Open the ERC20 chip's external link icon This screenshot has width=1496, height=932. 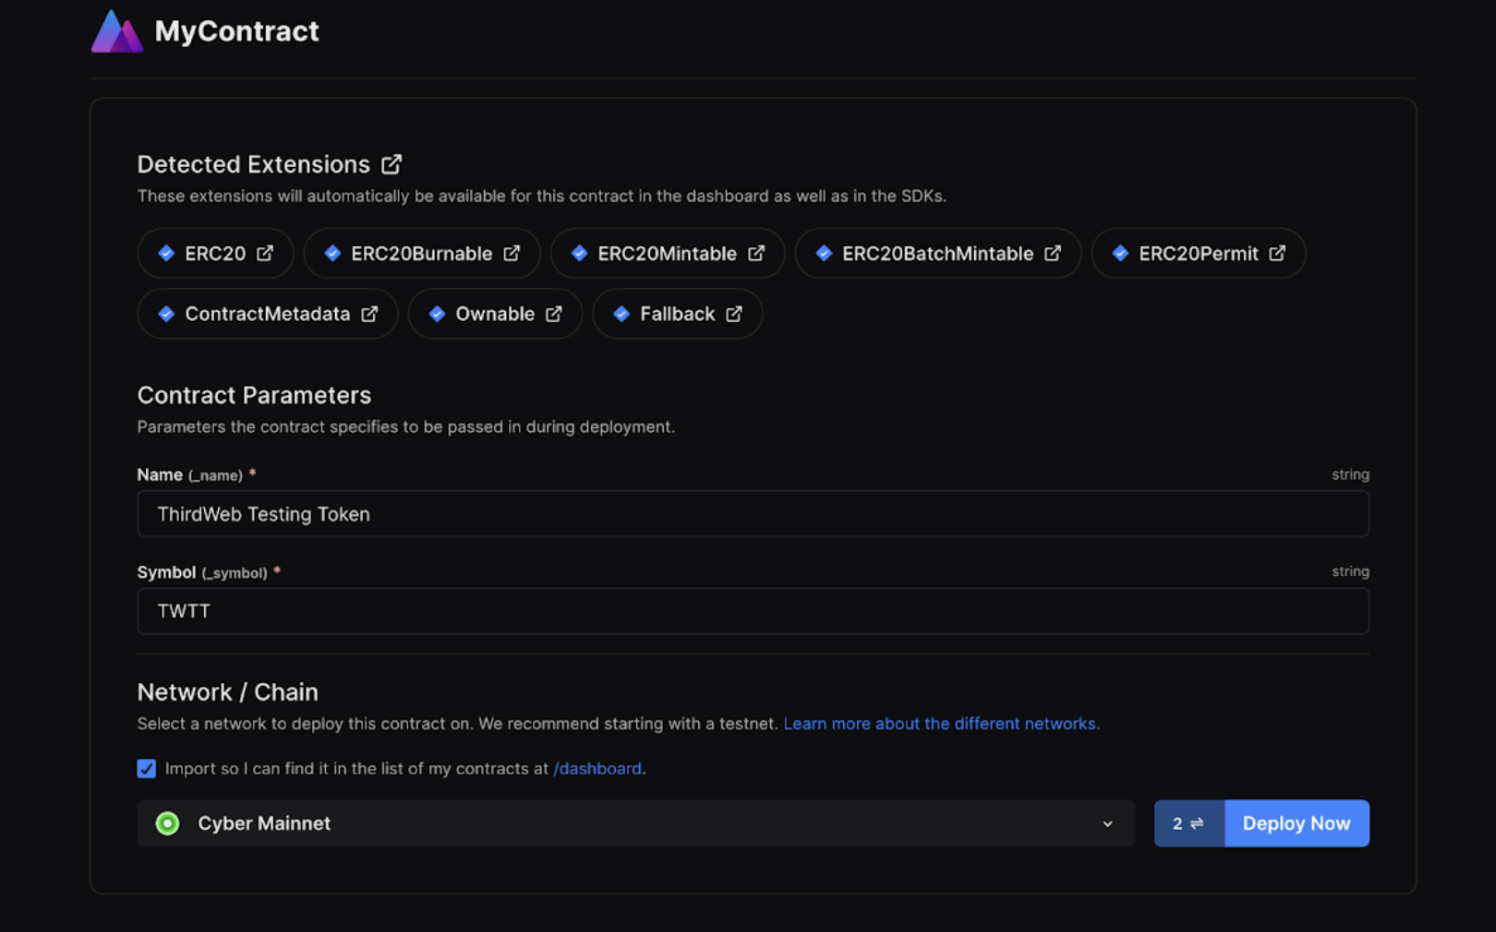pyautogui.click(x=265, y=254)
